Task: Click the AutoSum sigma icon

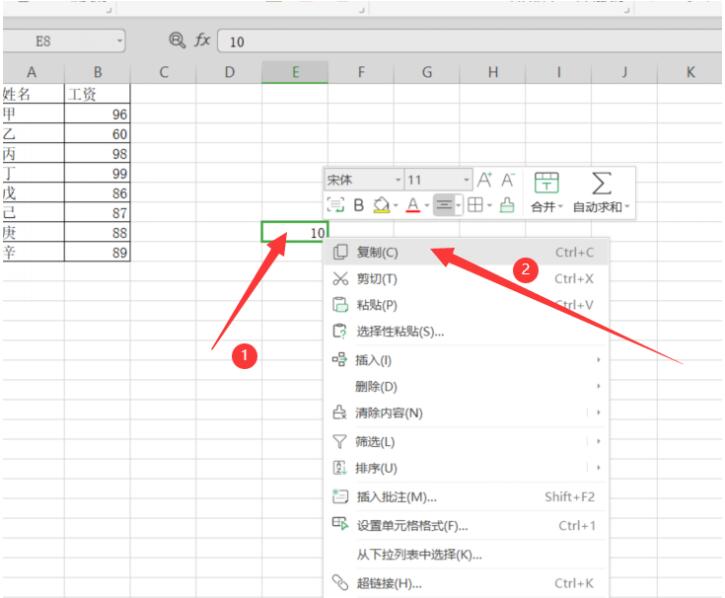Action: (601, 183)
